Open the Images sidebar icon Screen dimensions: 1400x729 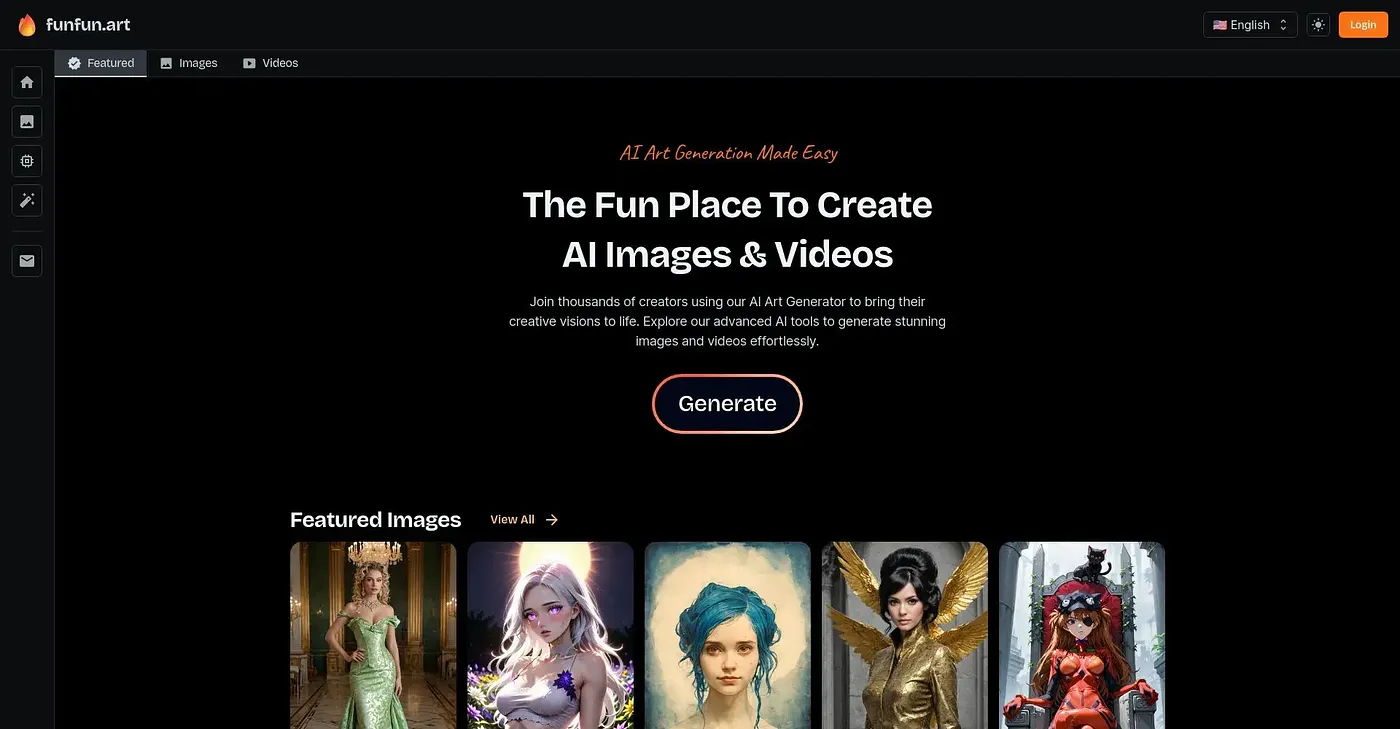click(27, 121)
